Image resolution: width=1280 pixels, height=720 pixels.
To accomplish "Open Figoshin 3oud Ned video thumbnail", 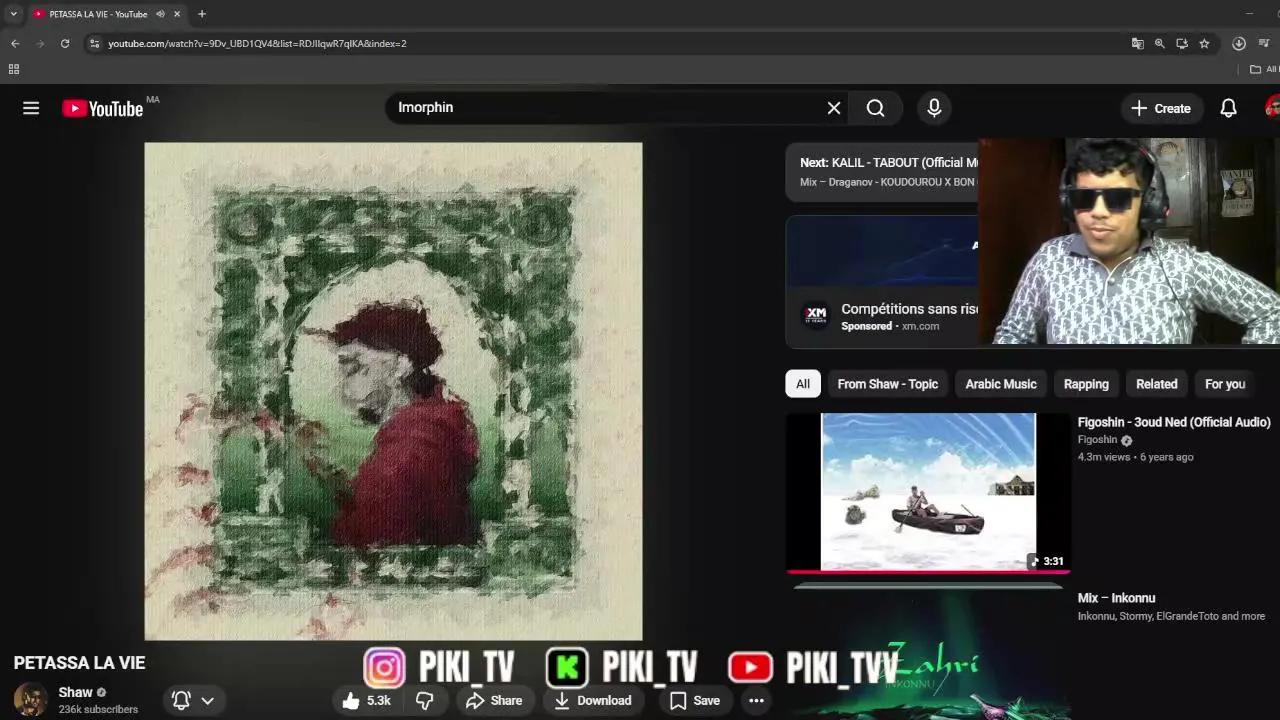I will click(928, 492).
